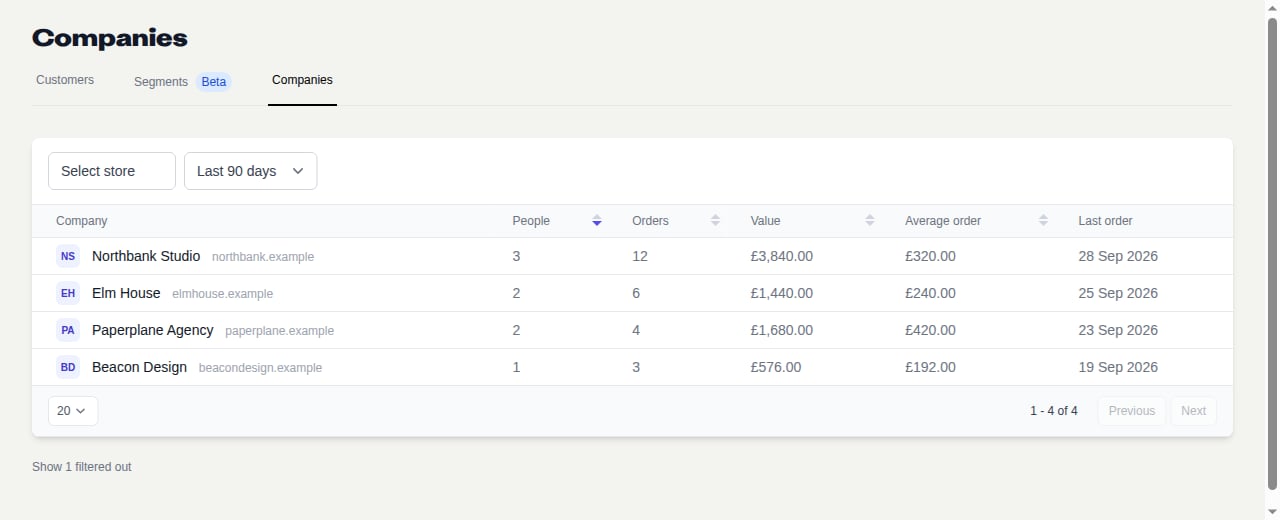Click Elm House's 6 orders cell
The width and height of the screenshot is (1280, 520).
(x=636, y=293)
